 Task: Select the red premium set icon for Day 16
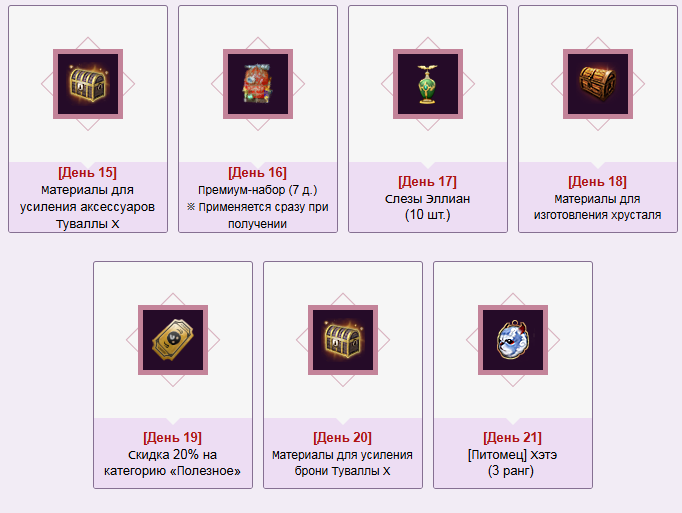258,84
